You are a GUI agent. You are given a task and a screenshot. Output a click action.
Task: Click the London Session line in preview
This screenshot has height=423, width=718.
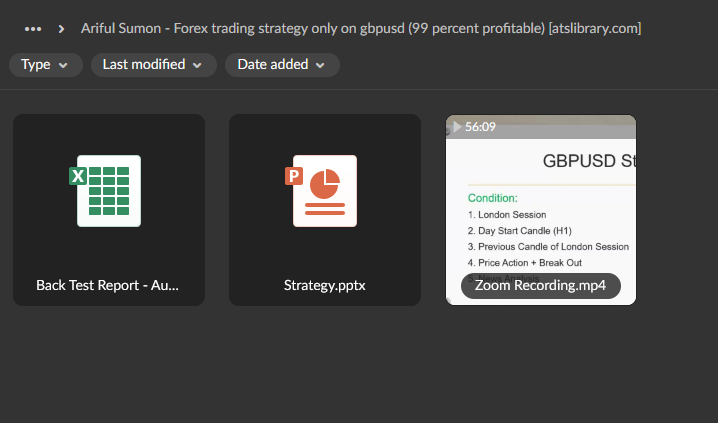click(x=510, y=214)
